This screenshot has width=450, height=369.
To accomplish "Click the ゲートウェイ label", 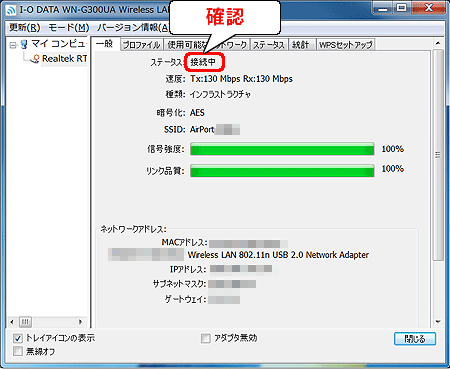I will pos(185,299).
